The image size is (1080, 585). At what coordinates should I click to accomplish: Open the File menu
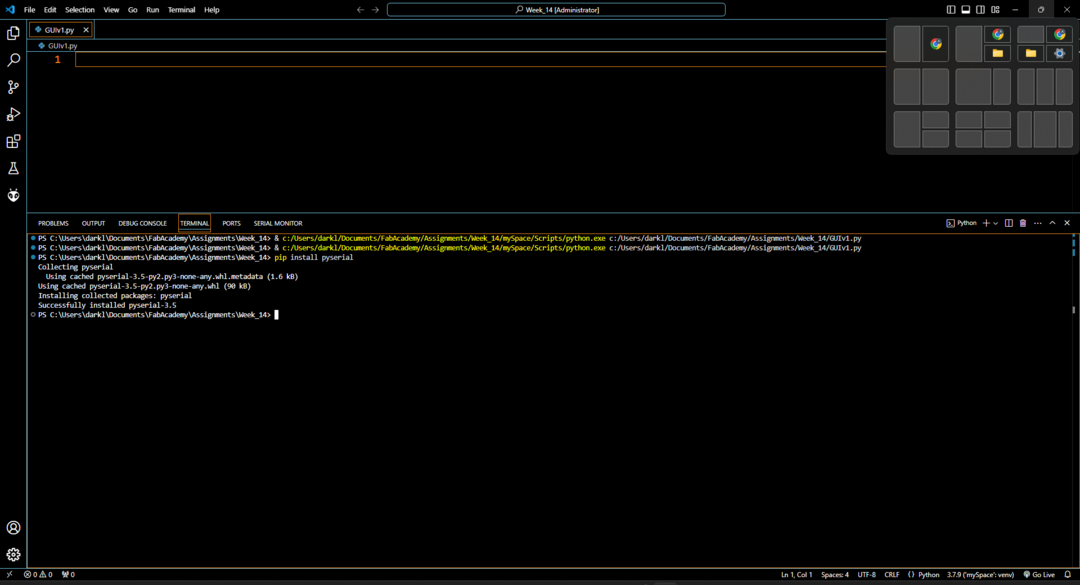30,10
